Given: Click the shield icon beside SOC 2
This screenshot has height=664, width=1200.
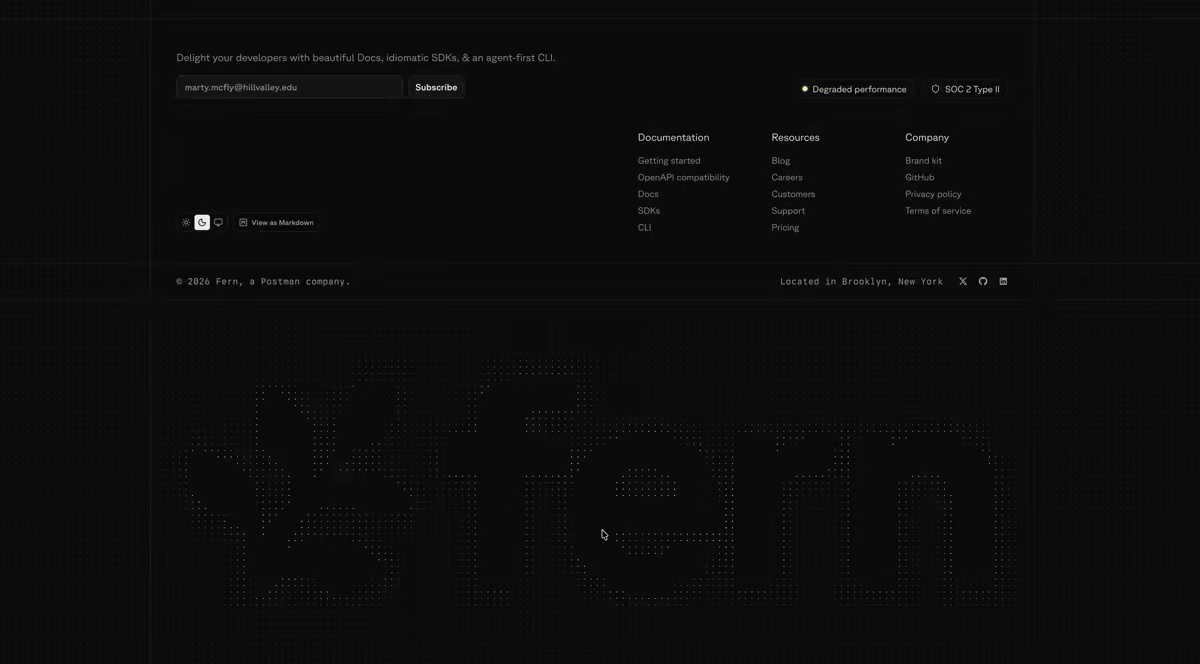Looking at the screenshot, I should point(936,89).
